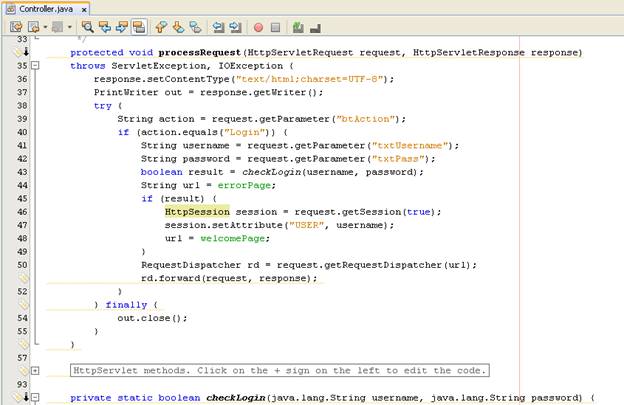Click PrintWriter type on line 37

pos(126,92)
